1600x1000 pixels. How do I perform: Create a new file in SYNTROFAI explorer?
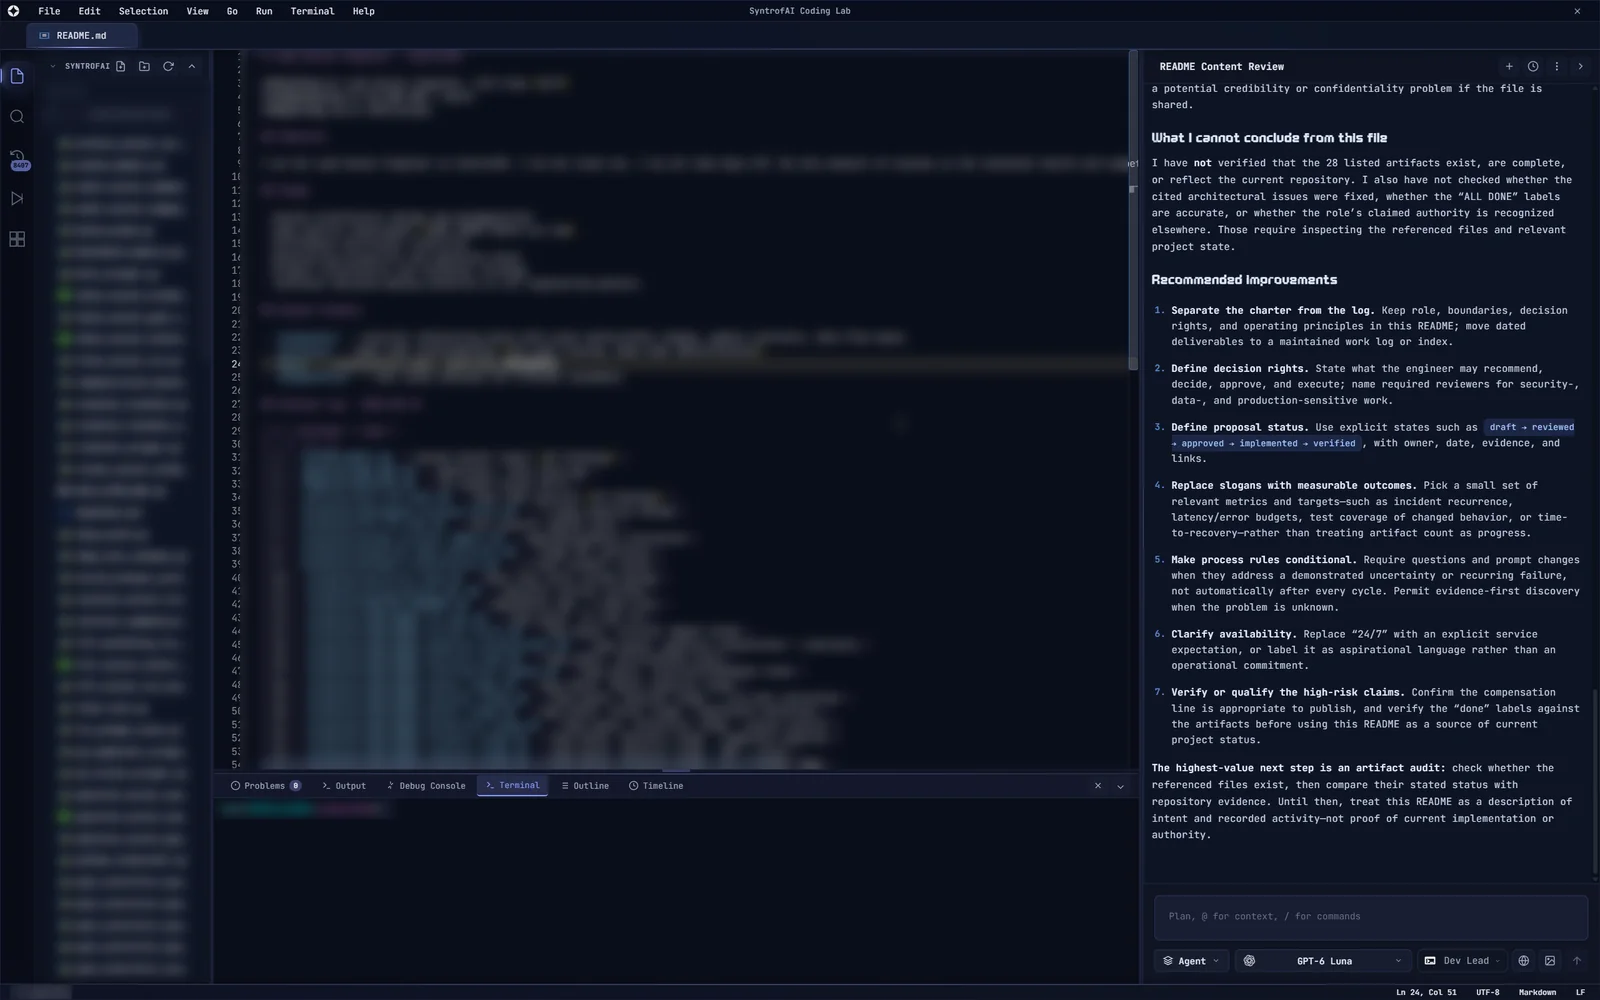point(120,66)
